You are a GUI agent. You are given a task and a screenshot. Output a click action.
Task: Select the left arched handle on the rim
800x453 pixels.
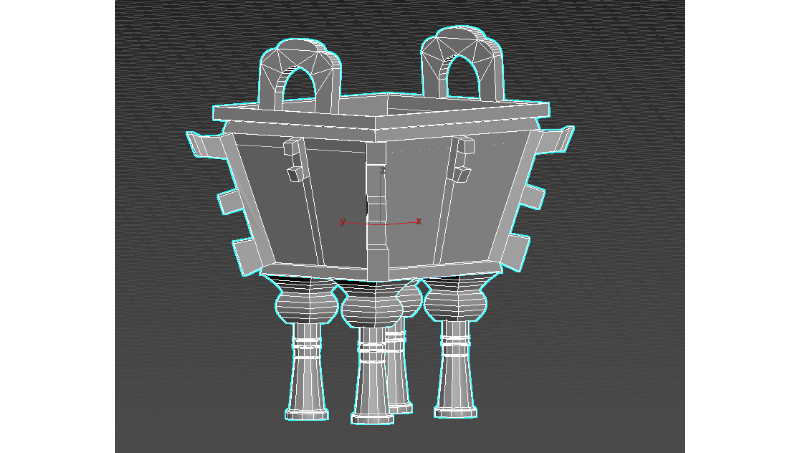[297, 70]
